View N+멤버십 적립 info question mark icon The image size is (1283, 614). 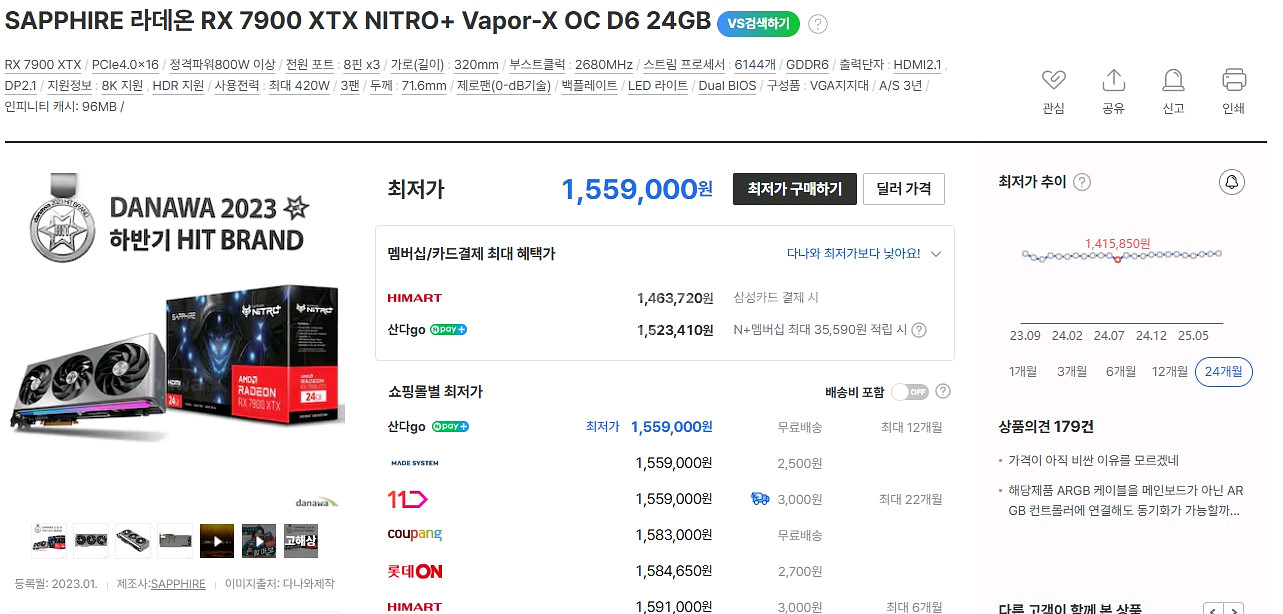click(919, 330)
